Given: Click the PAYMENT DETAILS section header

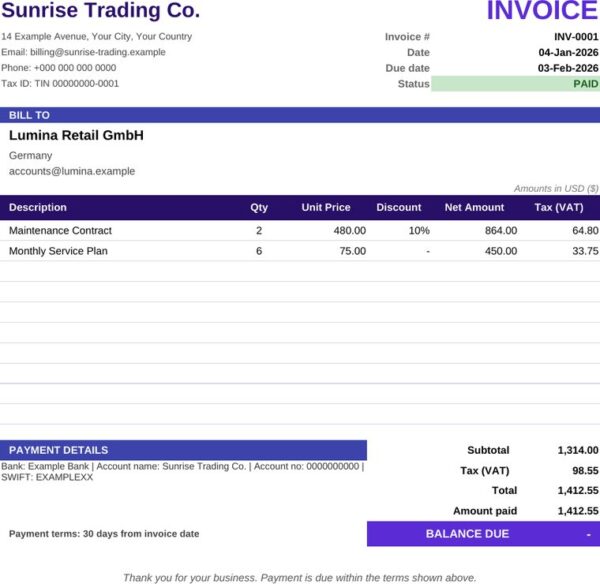Looking at the screenshot, I should [183, 450].
